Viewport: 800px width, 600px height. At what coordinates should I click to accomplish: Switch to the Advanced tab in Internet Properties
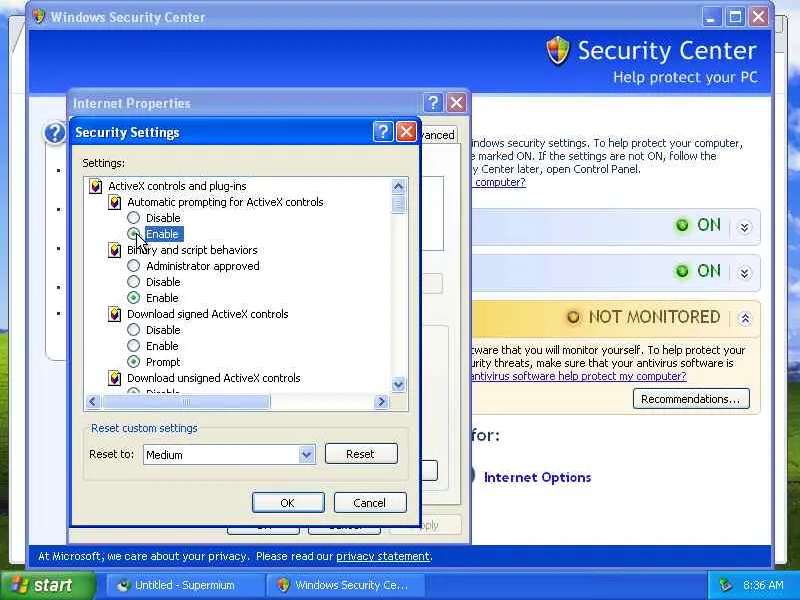click(437, 135)
